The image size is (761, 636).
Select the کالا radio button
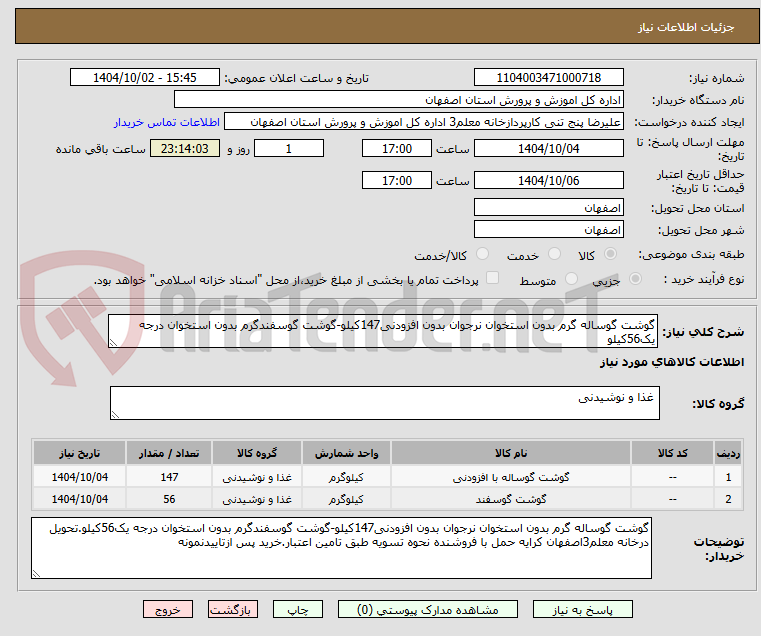(x=611, y=254)
